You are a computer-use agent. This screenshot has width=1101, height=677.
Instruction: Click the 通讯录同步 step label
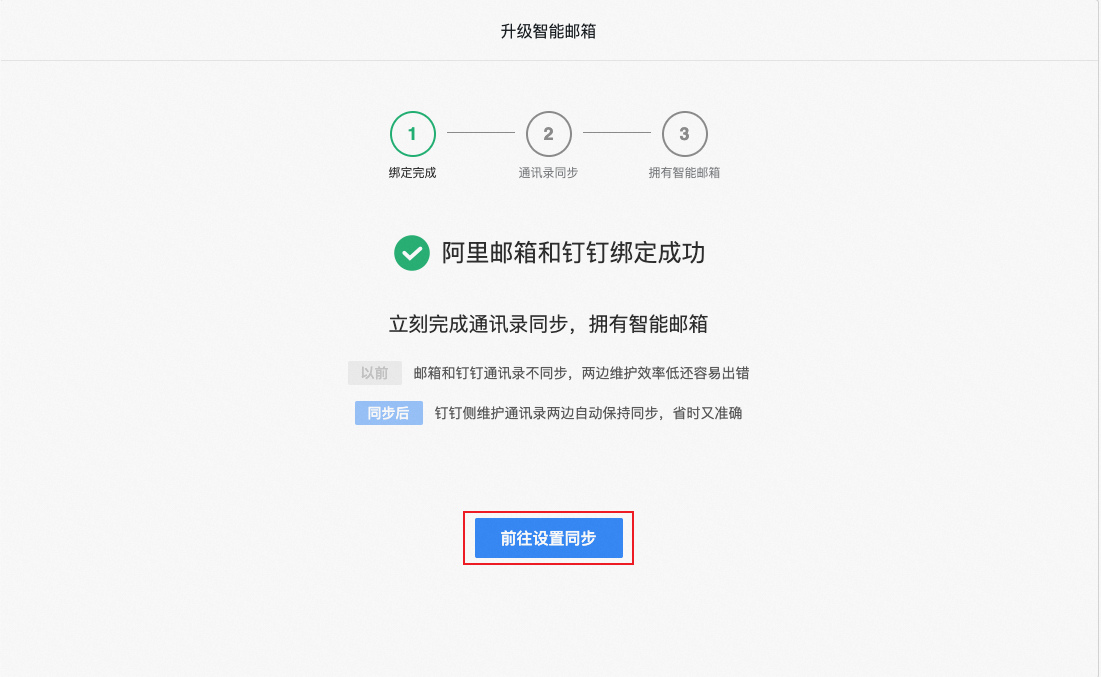pos(548,173)
